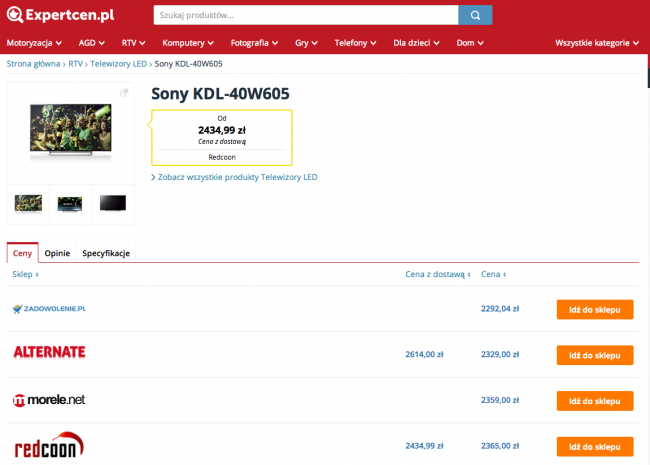Click the enlarge image icon on product photo
Image resolution: width=650 pixels, height=465 pixels.
[124, 93]
